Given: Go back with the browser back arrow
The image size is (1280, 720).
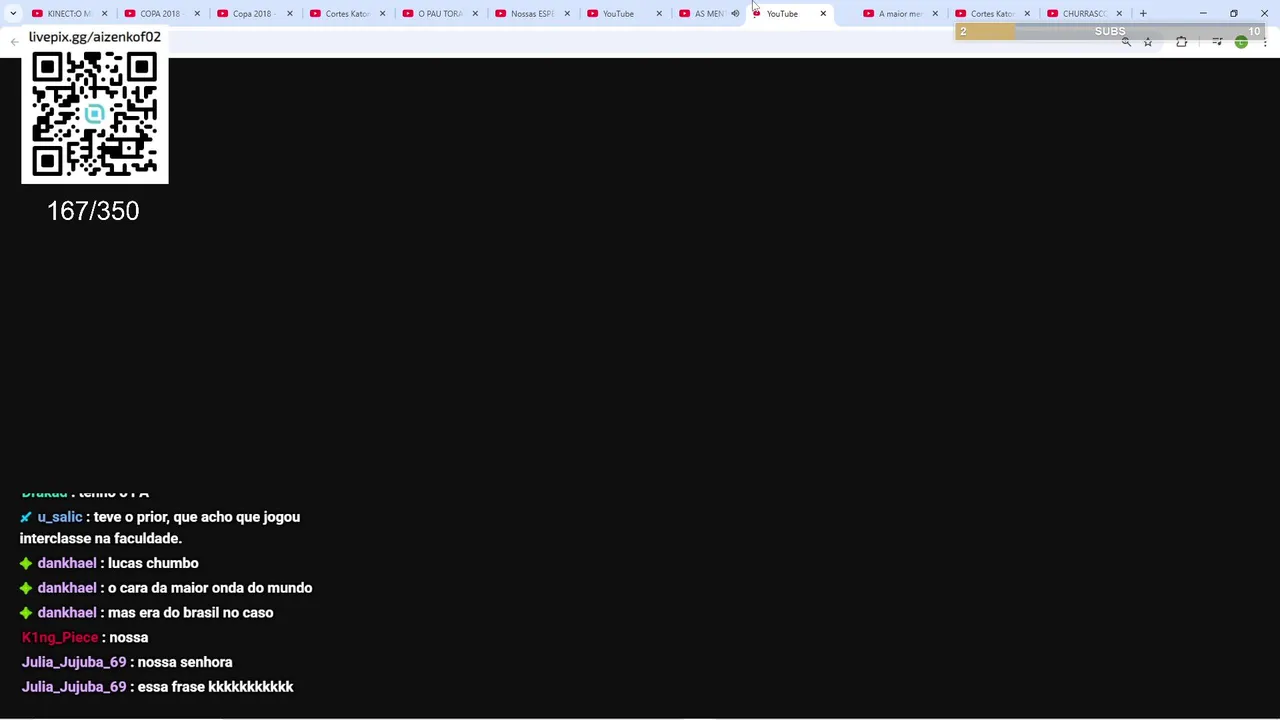Looking at the screenshot, I should pos(14,42).
